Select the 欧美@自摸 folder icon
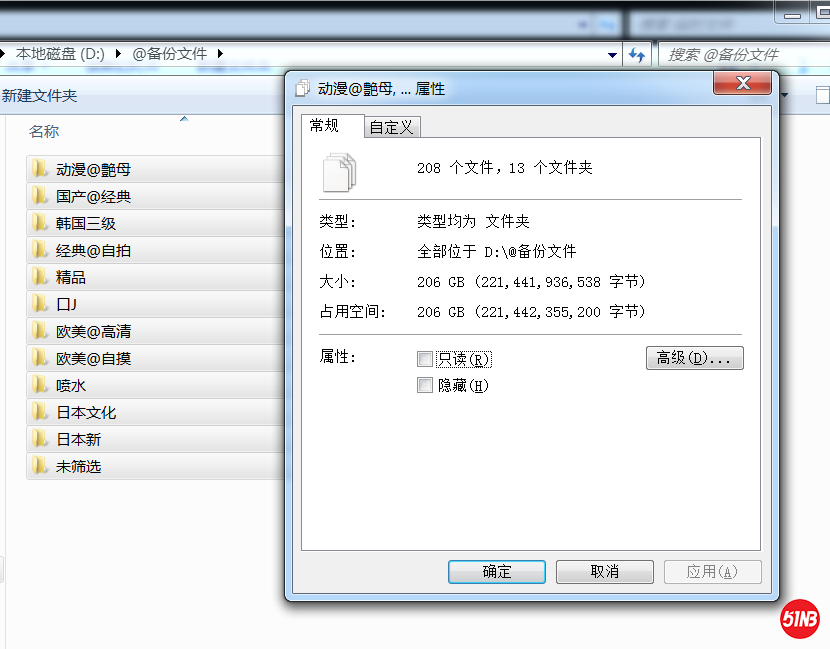Viewport: 830px width, 649px height. [x=40, y=358]
